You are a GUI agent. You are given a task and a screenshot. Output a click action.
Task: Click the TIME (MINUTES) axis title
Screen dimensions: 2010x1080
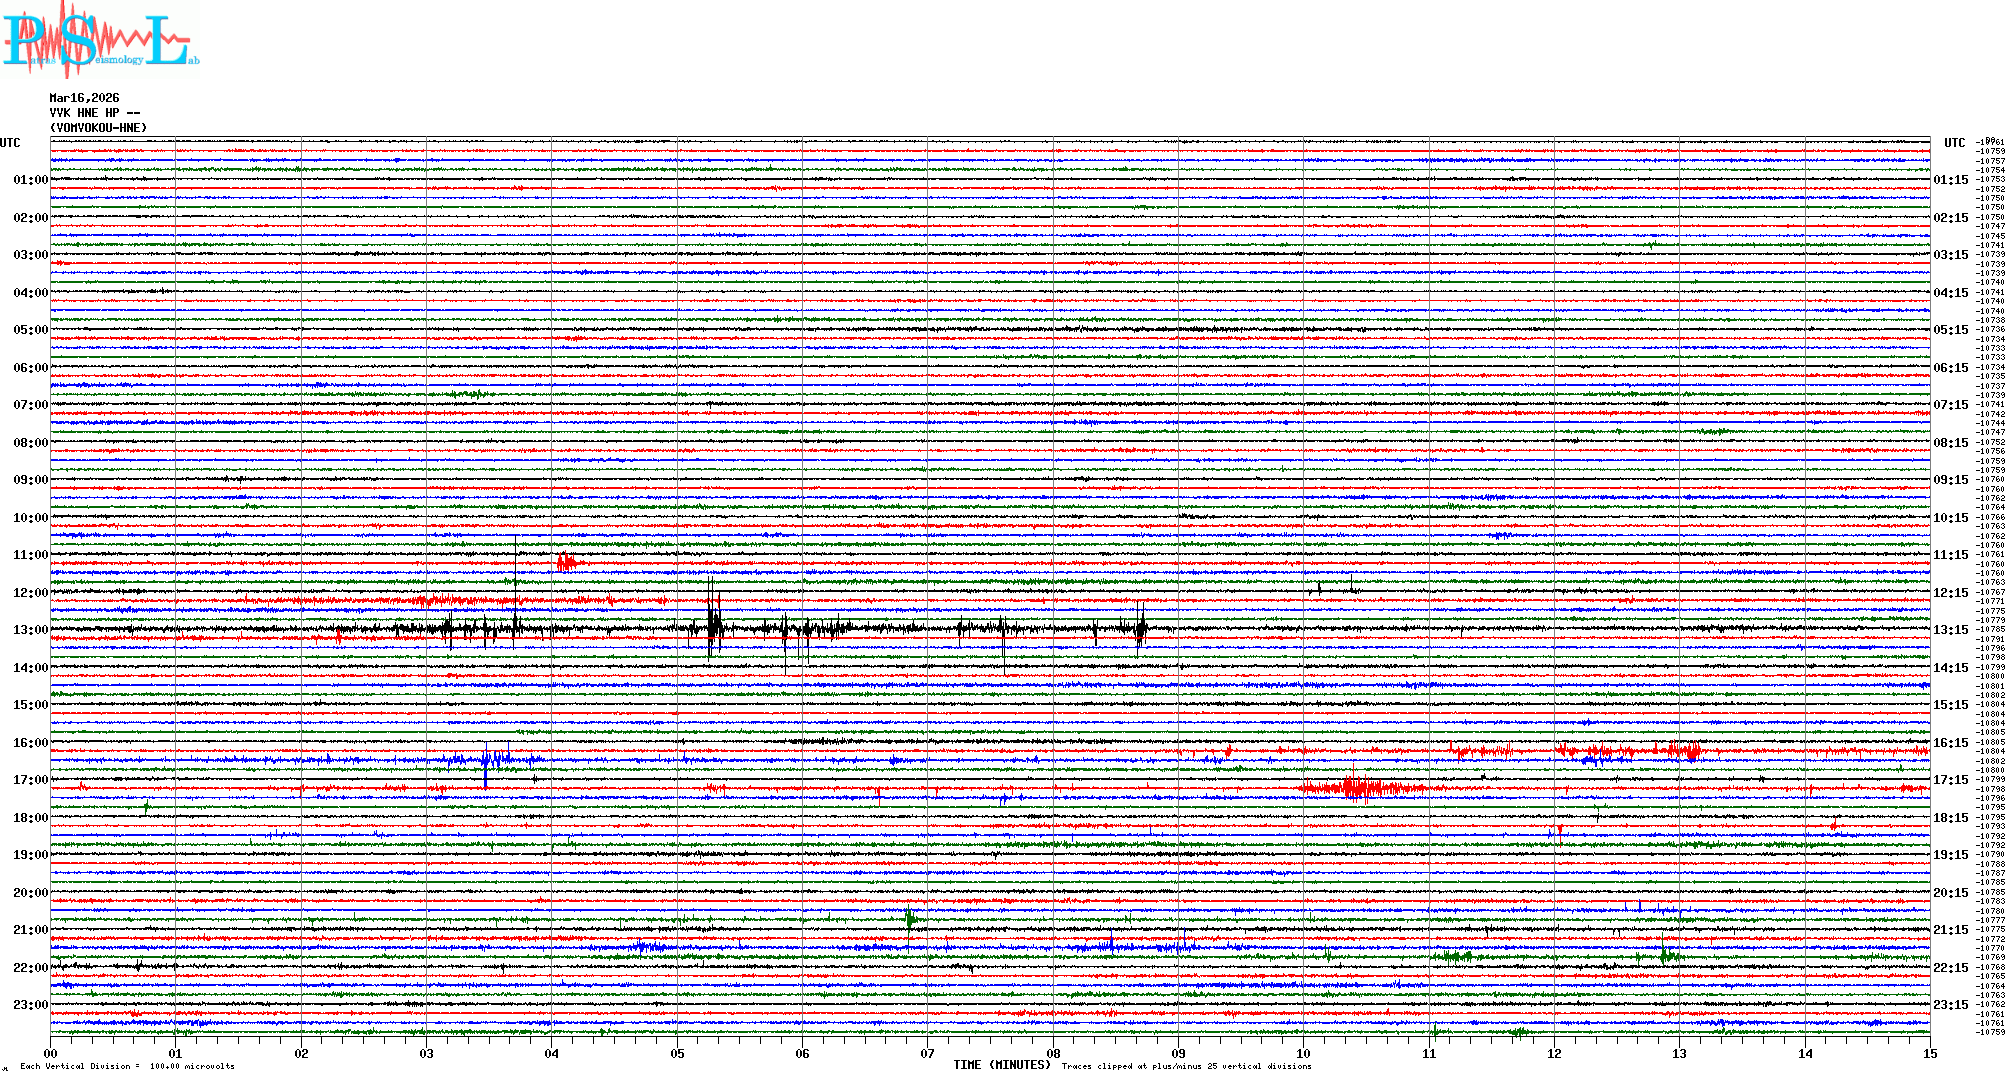[1001, 1065]
